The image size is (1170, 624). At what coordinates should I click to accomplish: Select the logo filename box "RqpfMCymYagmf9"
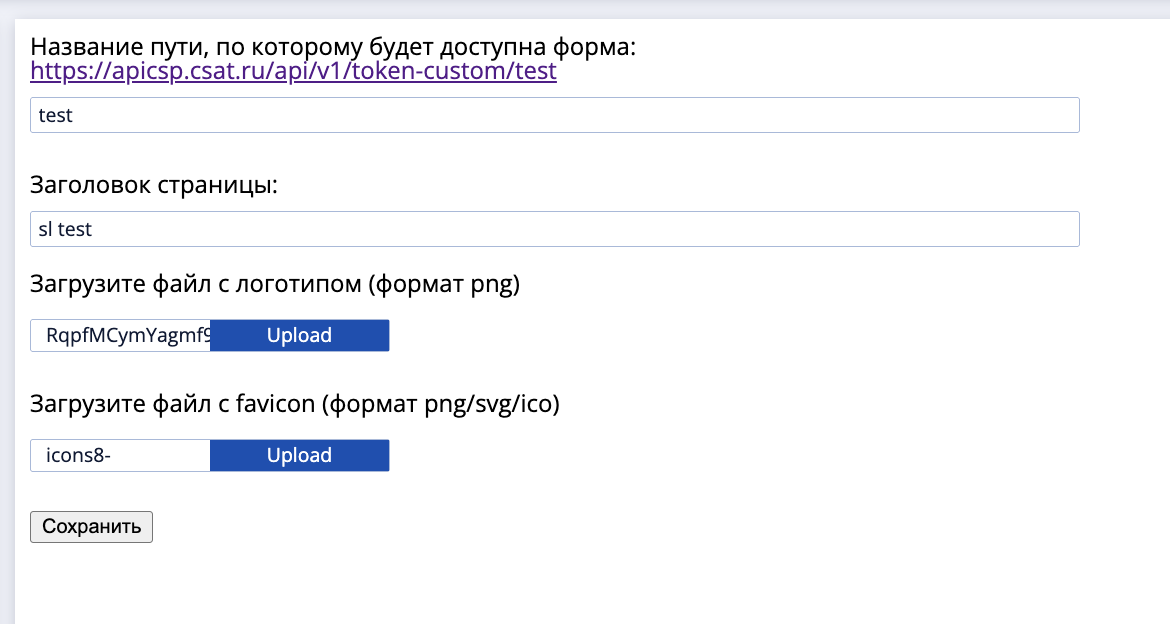pos(121,336)
